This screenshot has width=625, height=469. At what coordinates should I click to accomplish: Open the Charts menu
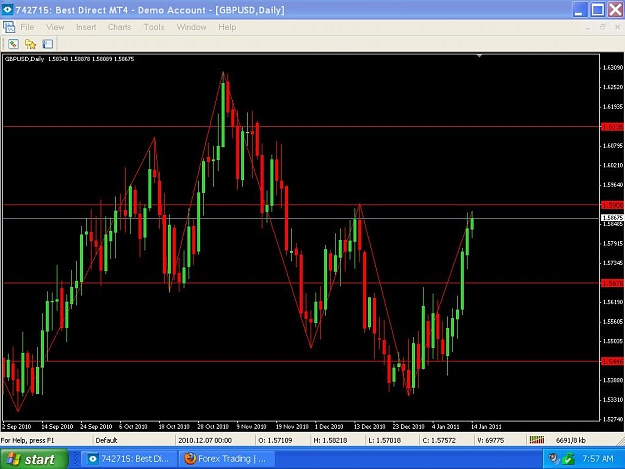coord(119,27)
